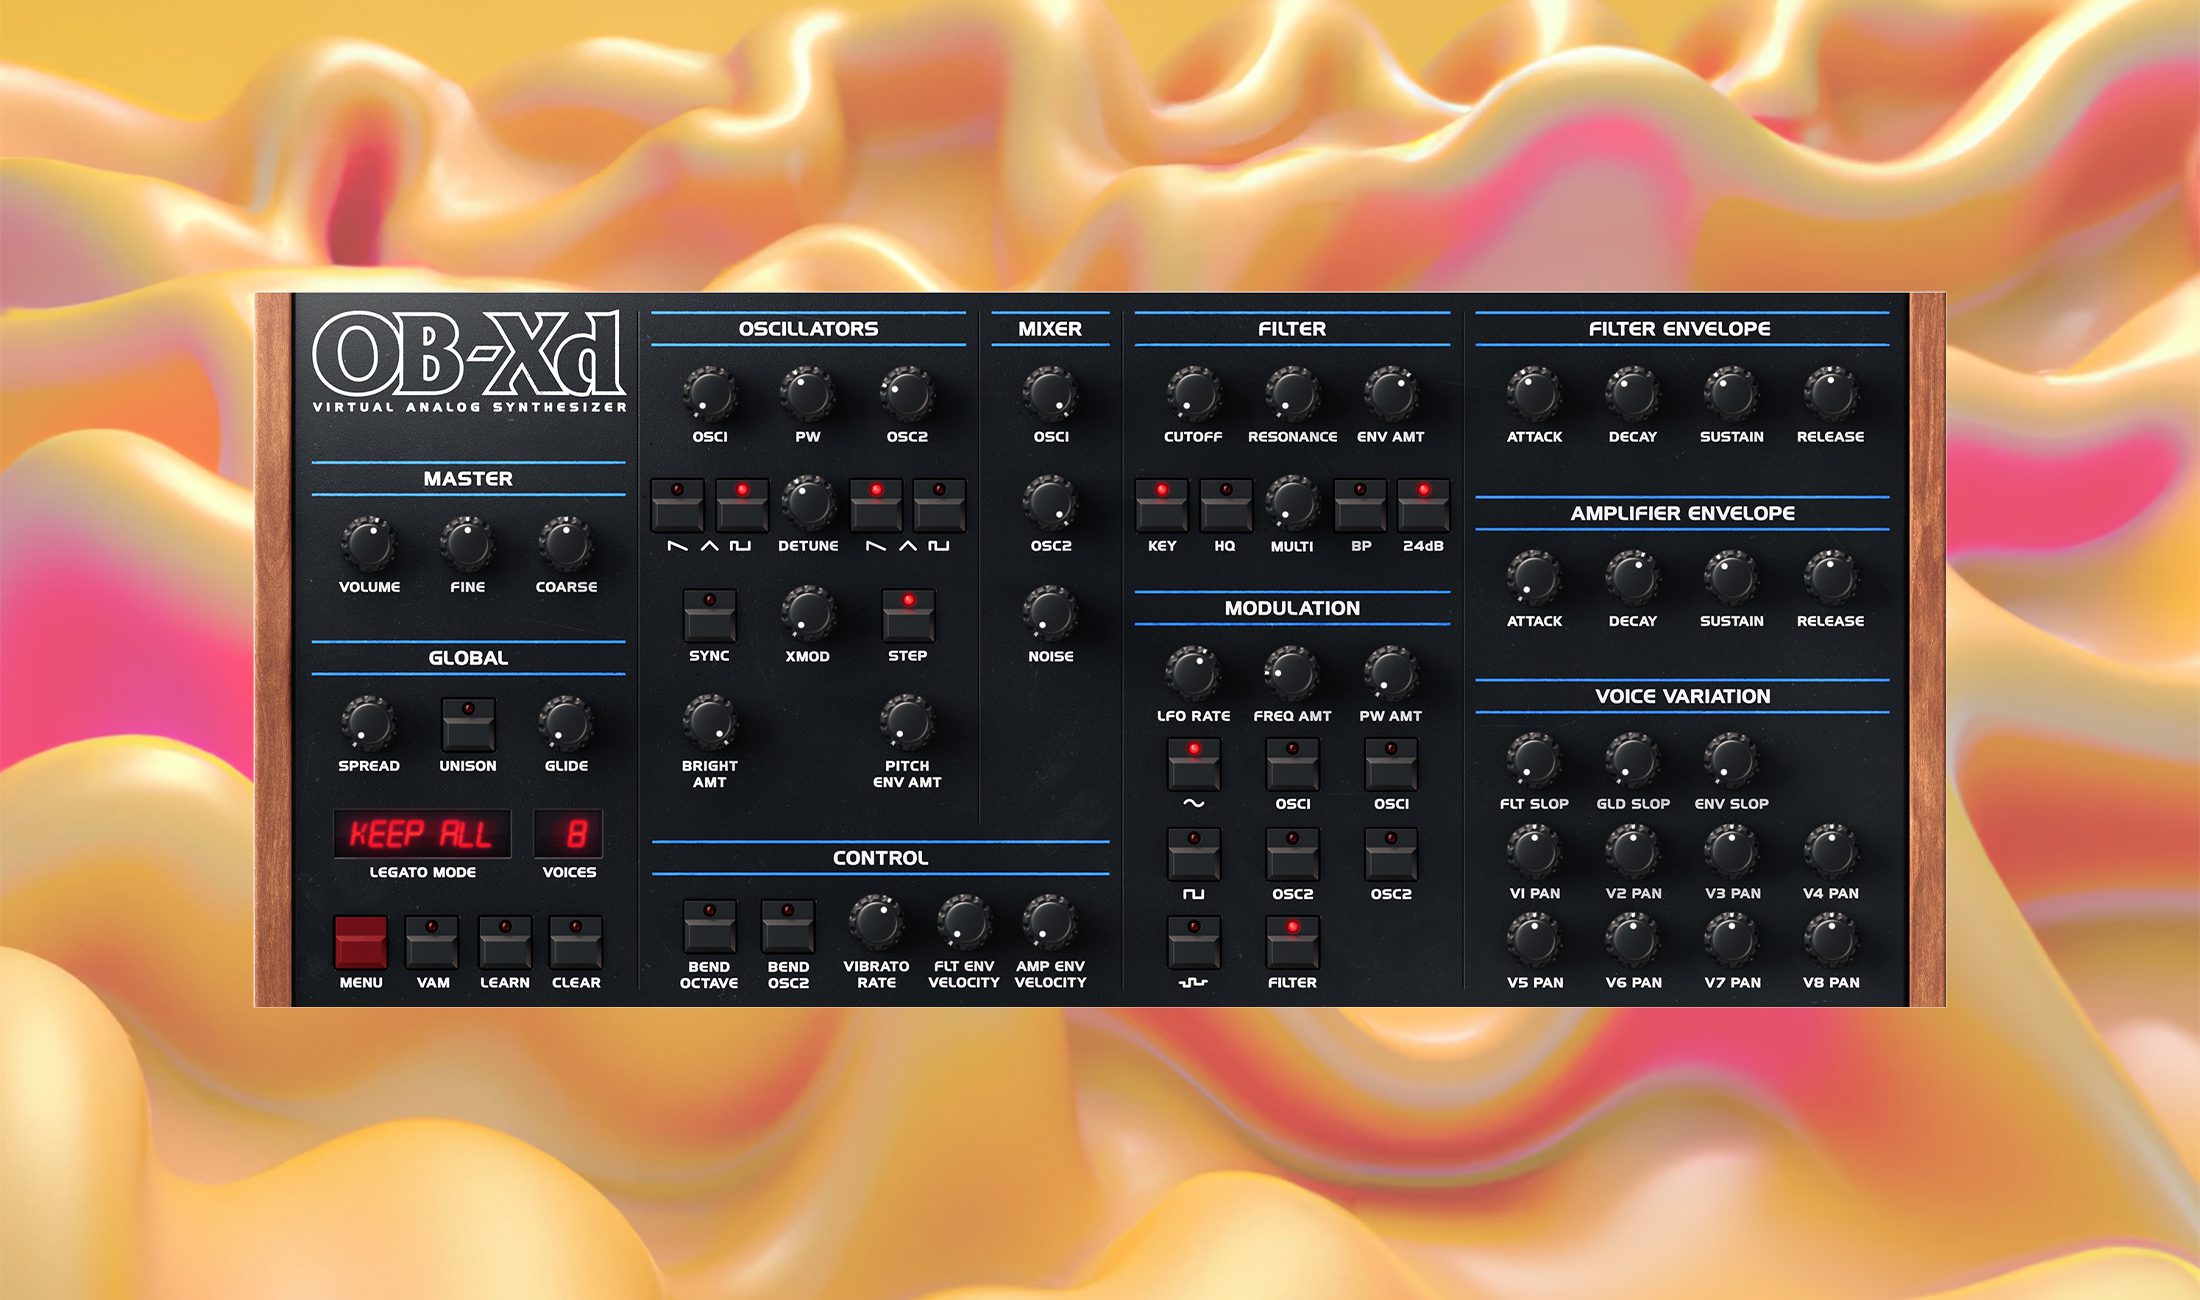Enable the pulse waveform on oscillator 2
This screenshot has width=2200, height=1300.
click(x=940, y=508)
